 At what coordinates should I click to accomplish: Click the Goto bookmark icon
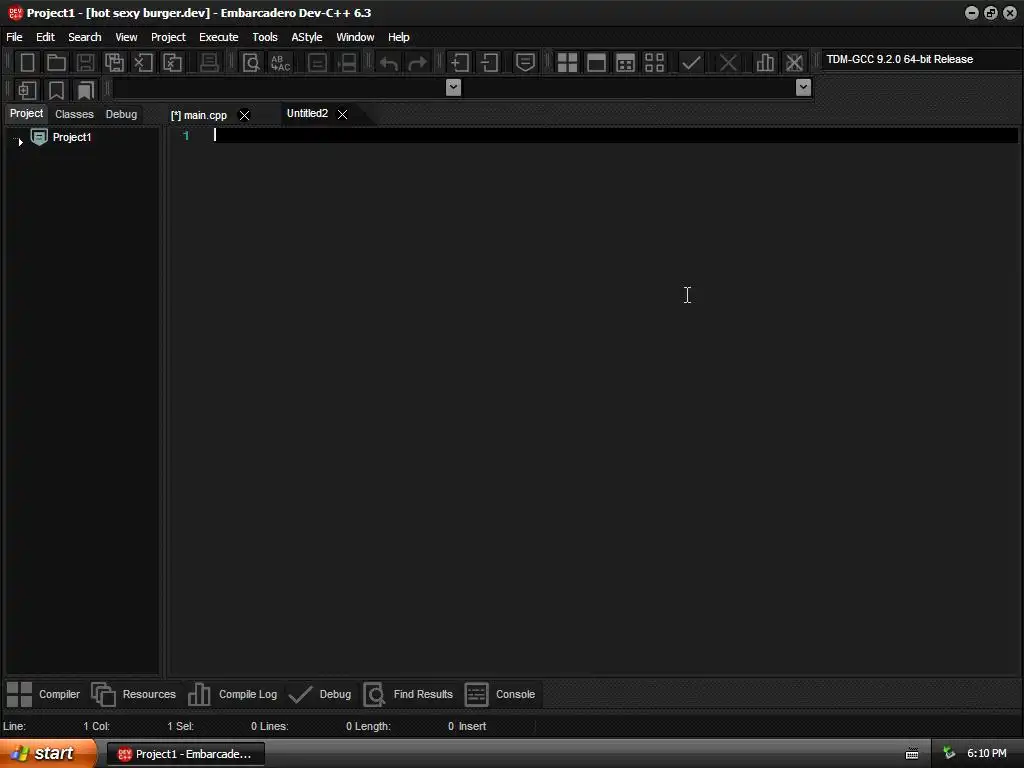click(86, 90)
